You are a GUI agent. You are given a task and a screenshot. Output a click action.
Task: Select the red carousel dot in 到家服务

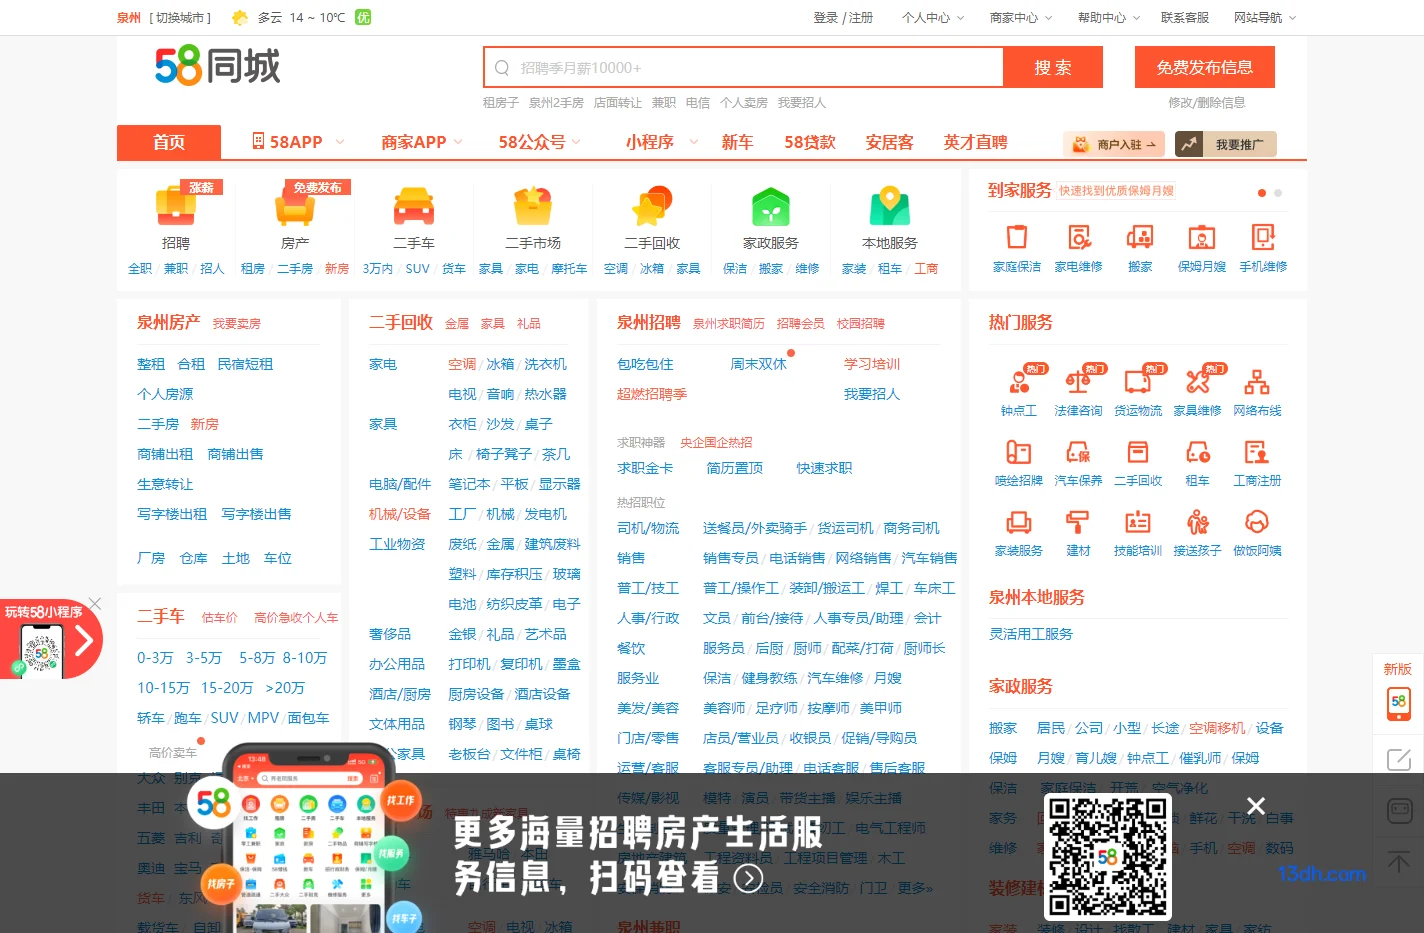(1262, 193)
